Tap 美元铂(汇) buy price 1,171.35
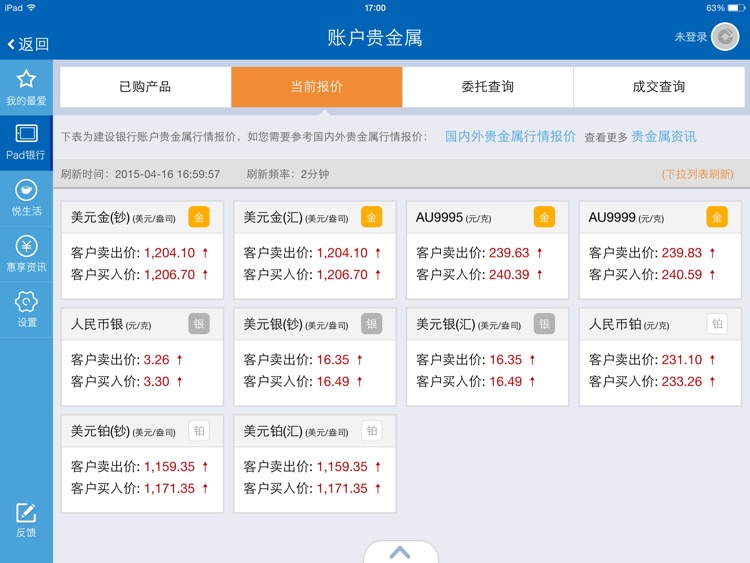 tap(342, 488)
